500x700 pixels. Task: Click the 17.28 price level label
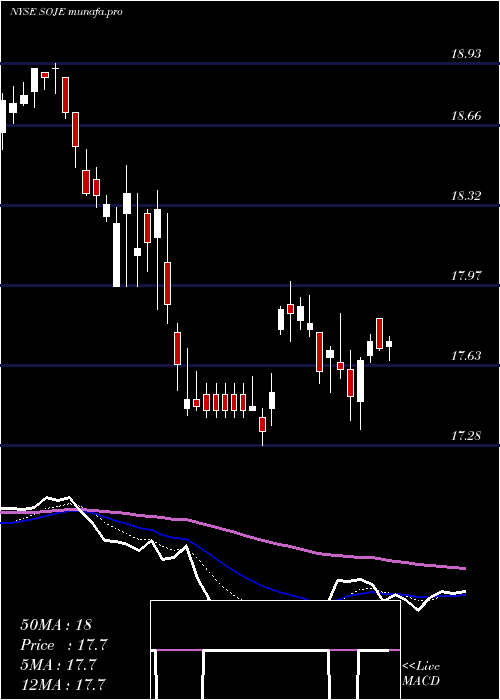[467, 435]
